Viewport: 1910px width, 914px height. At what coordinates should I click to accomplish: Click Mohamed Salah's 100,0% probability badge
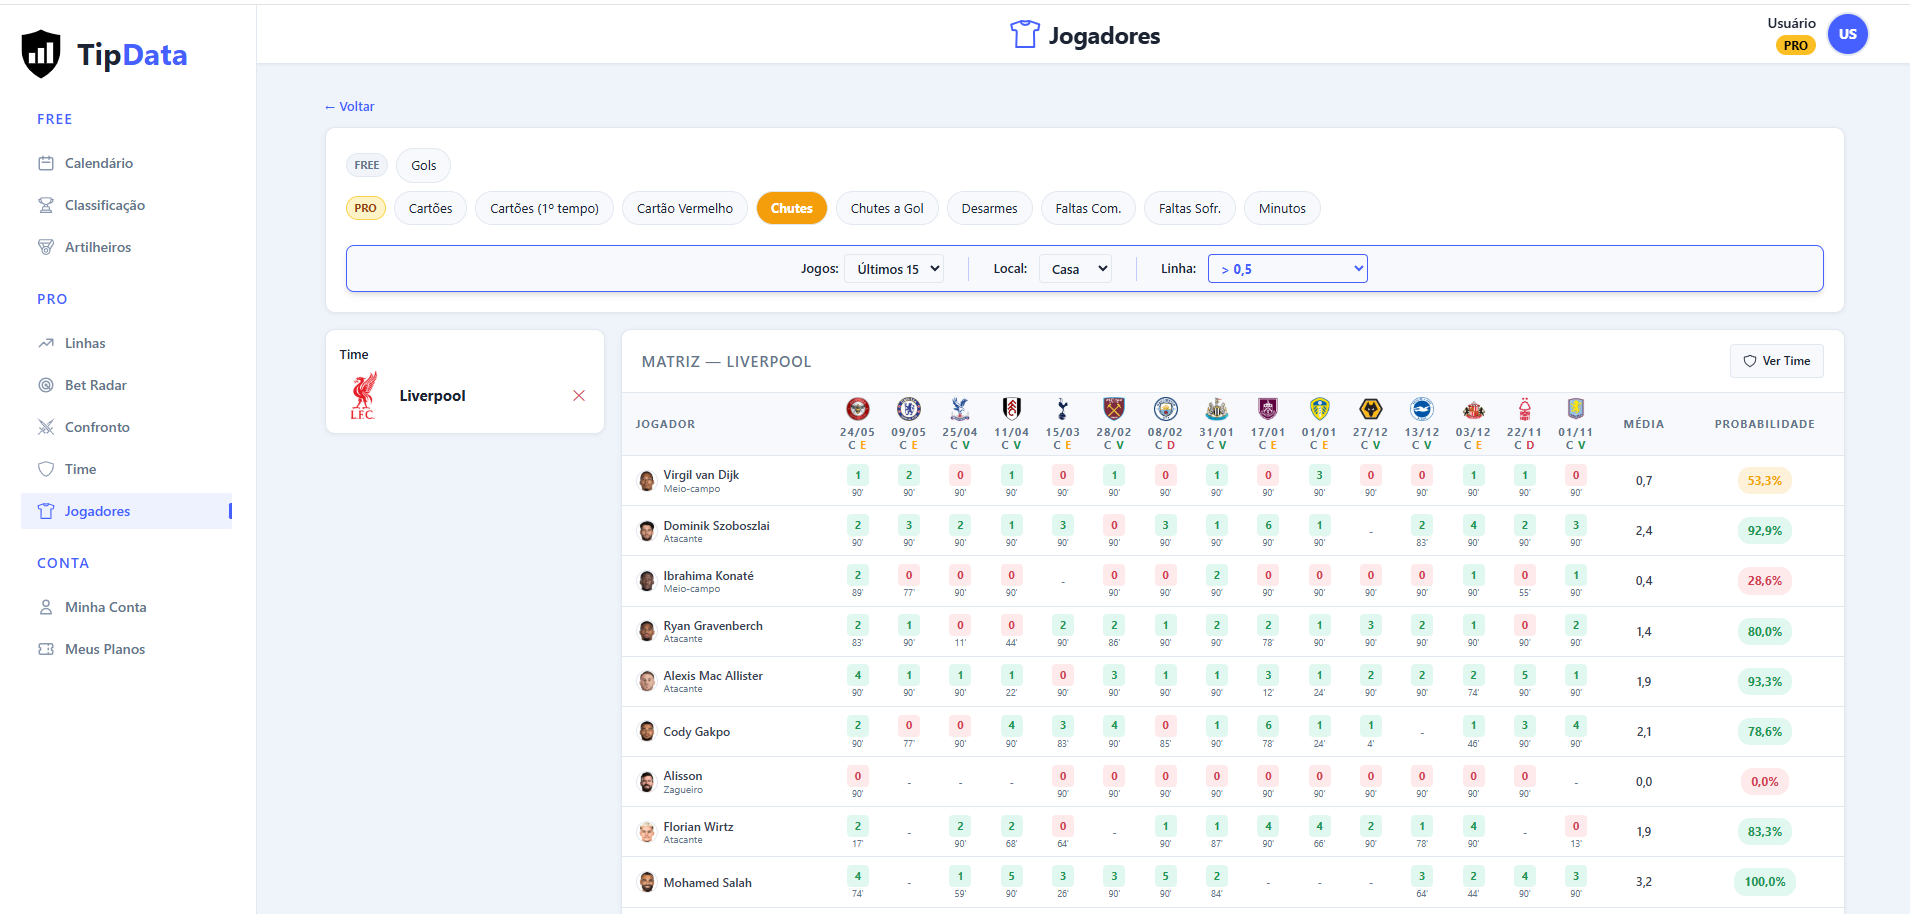pos(1765,882)
